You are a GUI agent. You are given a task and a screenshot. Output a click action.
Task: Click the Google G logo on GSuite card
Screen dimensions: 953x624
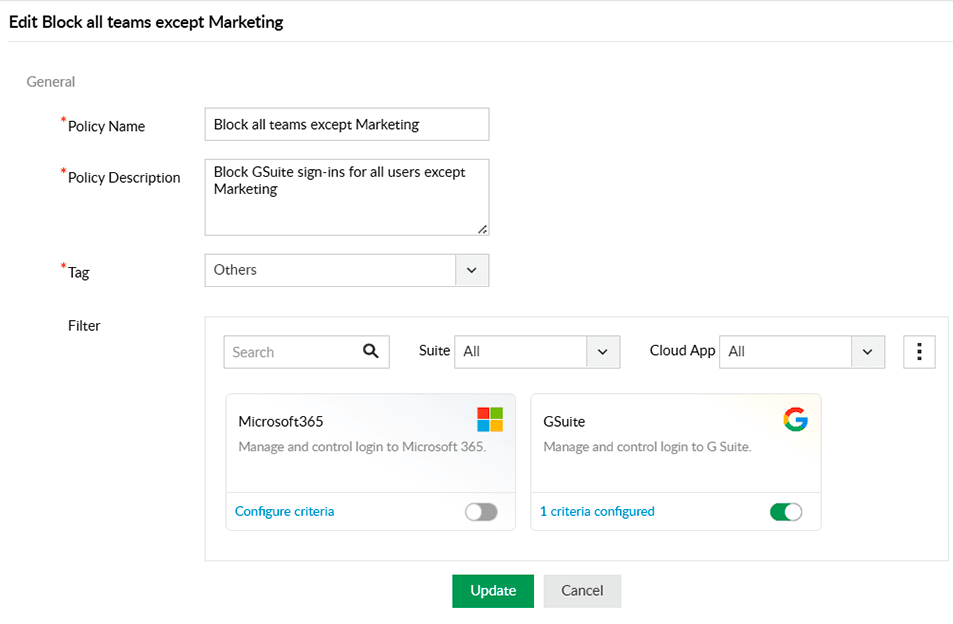click(795, 419)
